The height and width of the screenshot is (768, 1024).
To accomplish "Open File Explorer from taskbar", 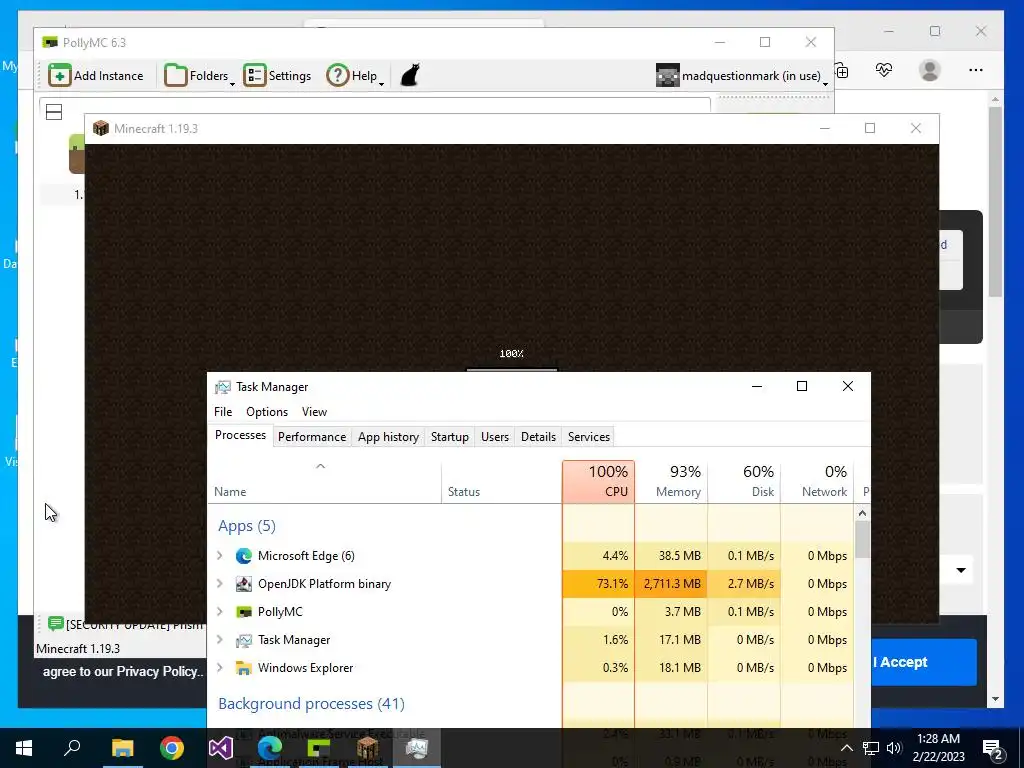I will (x=122, y=748).
